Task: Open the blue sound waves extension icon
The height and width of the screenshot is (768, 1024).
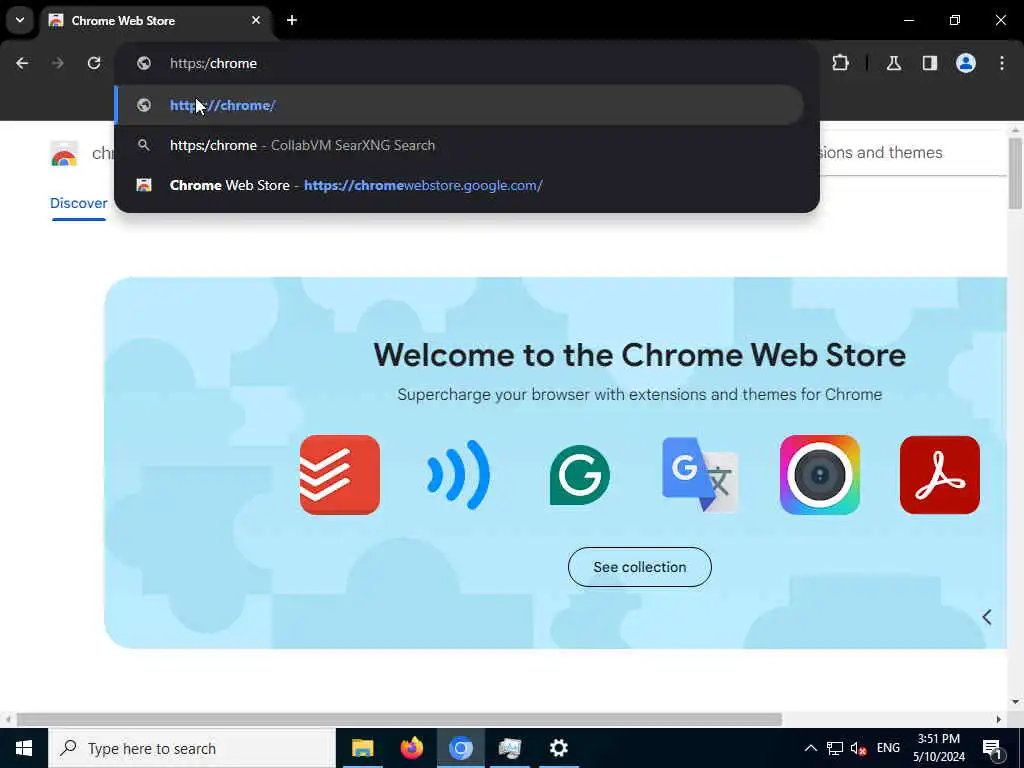Action: click(458, 475)
